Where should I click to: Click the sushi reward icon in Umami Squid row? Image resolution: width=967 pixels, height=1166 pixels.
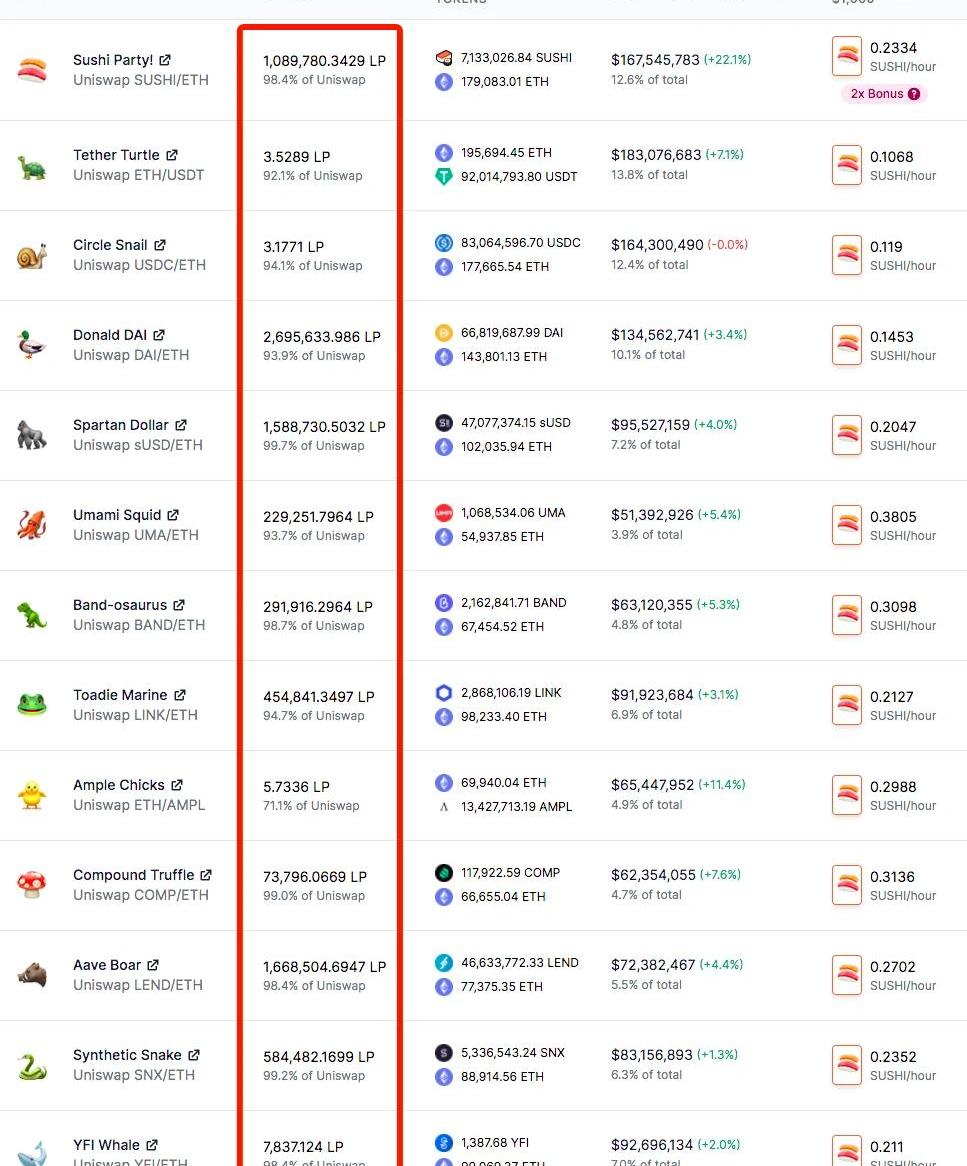[x=847, y=525]
